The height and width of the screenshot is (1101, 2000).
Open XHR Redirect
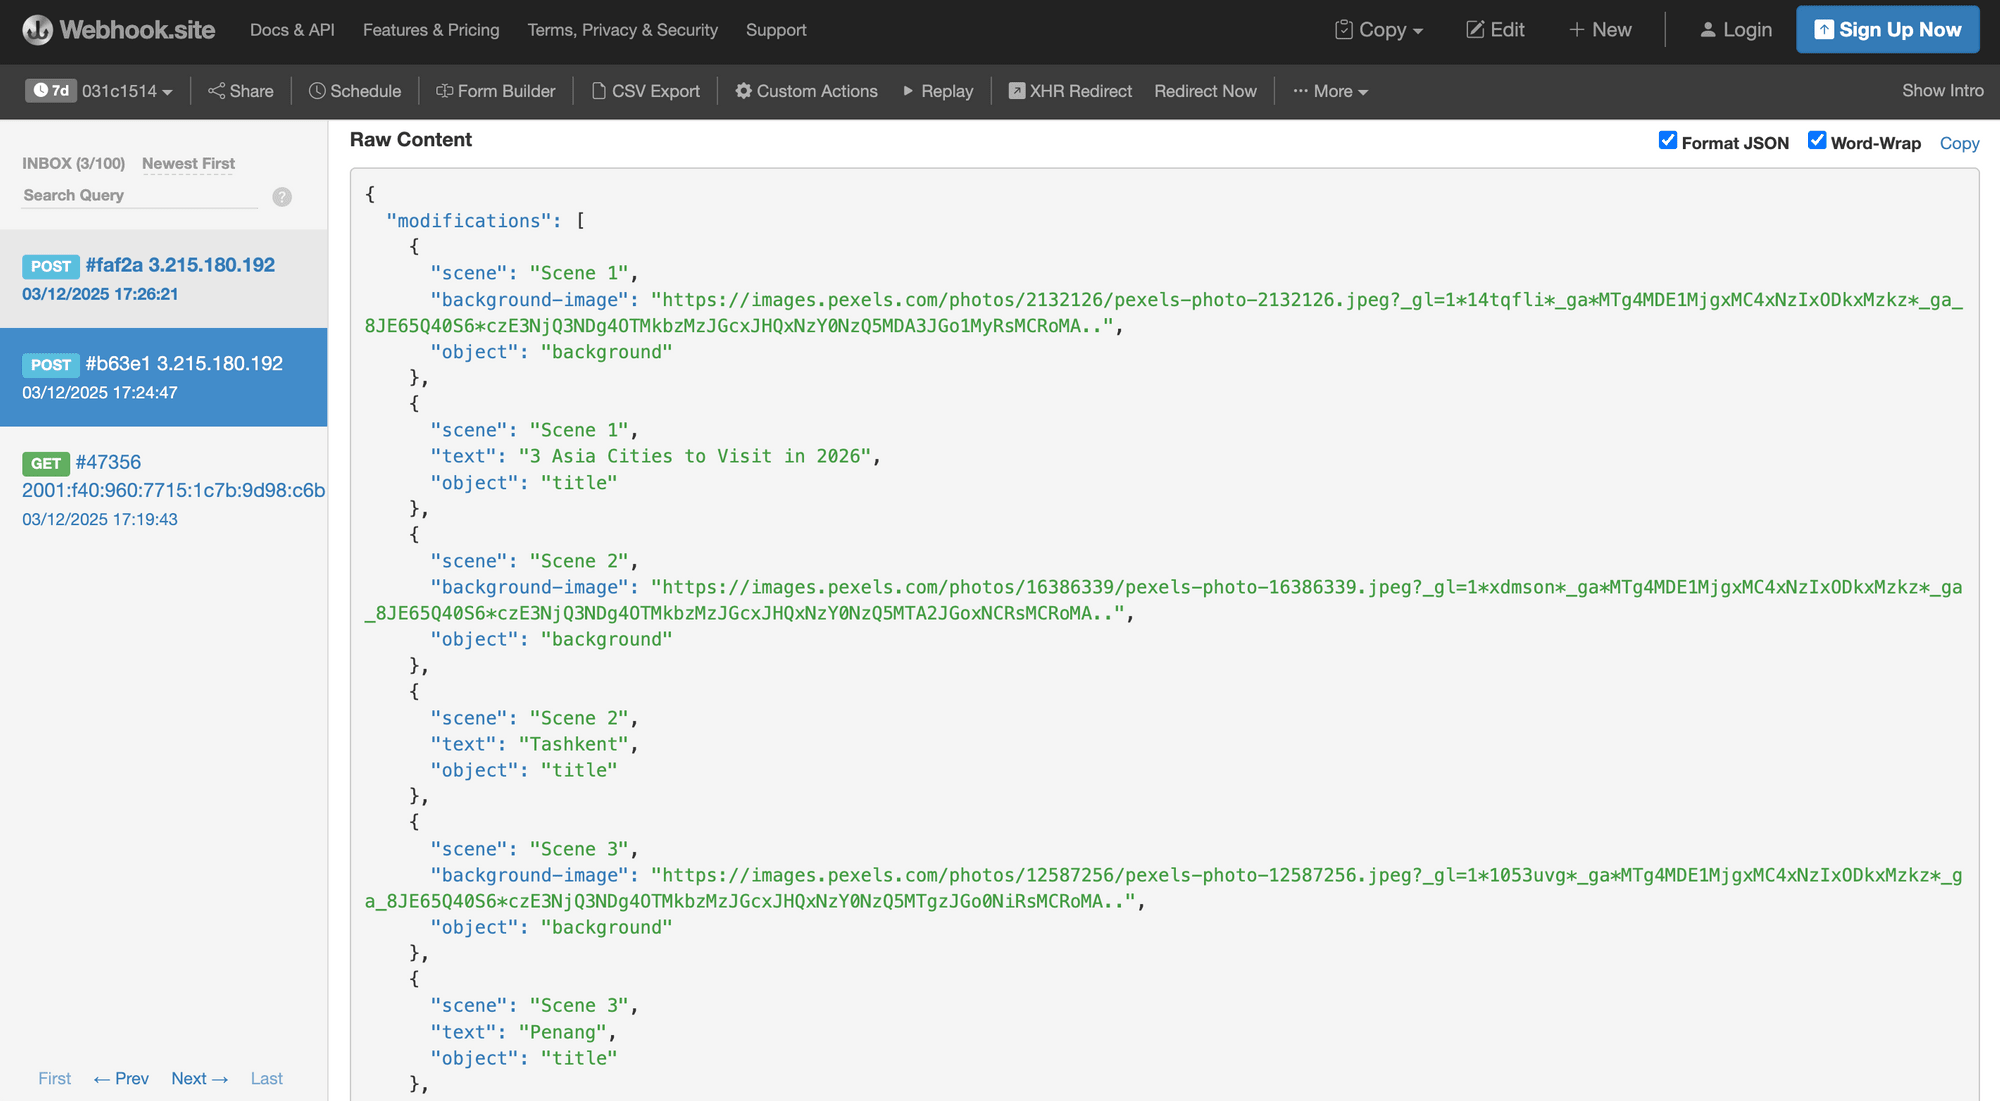[1069, 91]
